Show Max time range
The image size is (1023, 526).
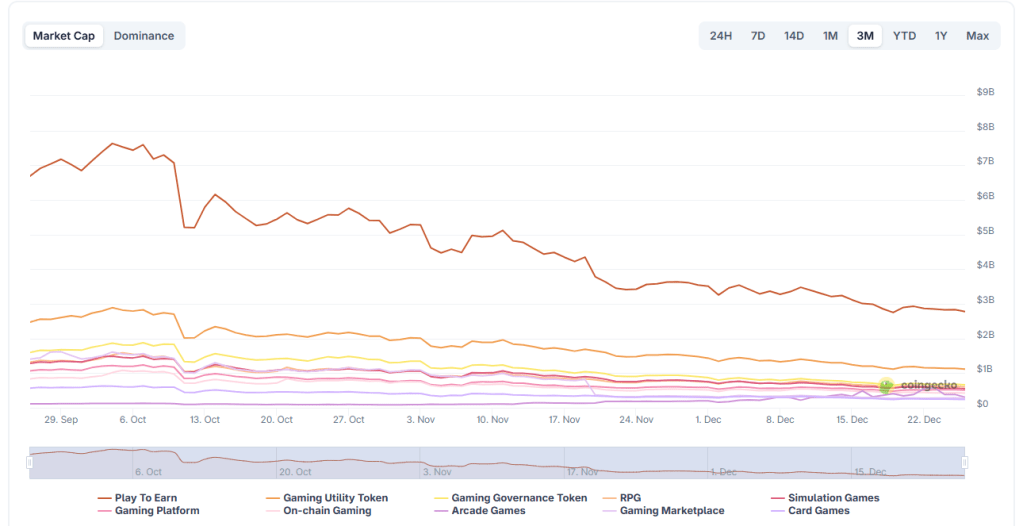pos(977,36)
